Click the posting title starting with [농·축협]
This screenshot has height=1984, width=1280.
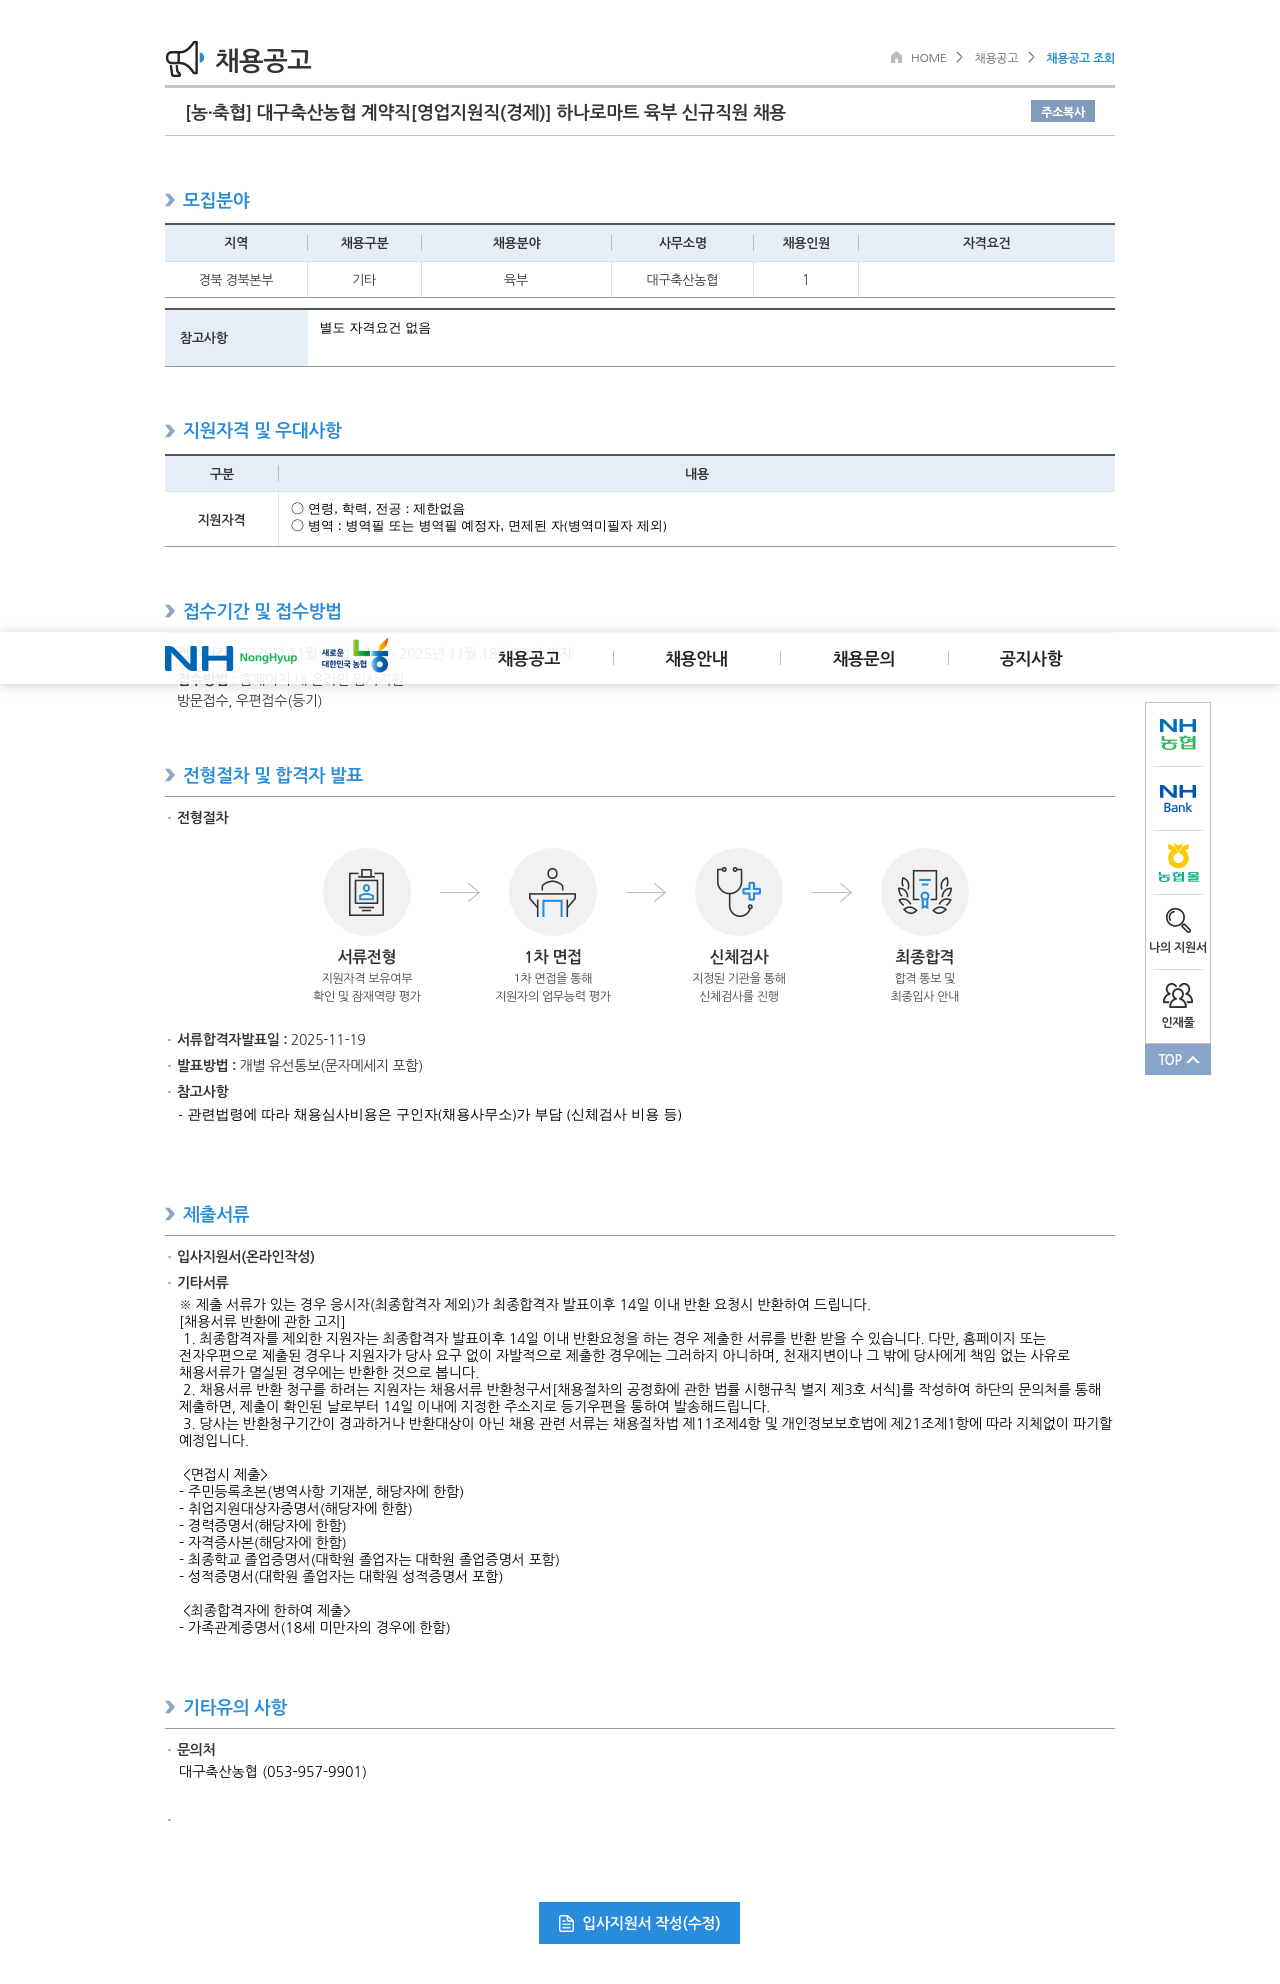tap(485, 112)
